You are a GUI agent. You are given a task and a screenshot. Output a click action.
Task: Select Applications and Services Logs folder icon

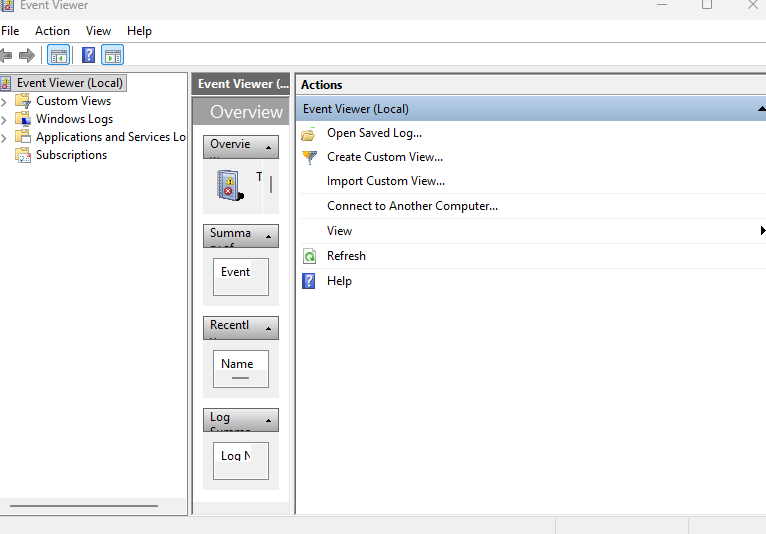tap(23, 137)
